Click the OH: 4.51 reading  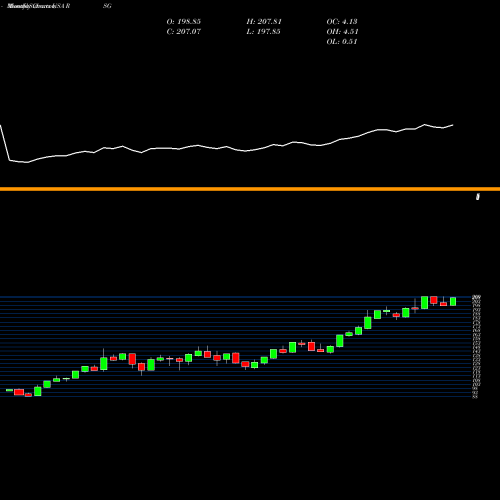pyautogui.click(x=342, y=32)
